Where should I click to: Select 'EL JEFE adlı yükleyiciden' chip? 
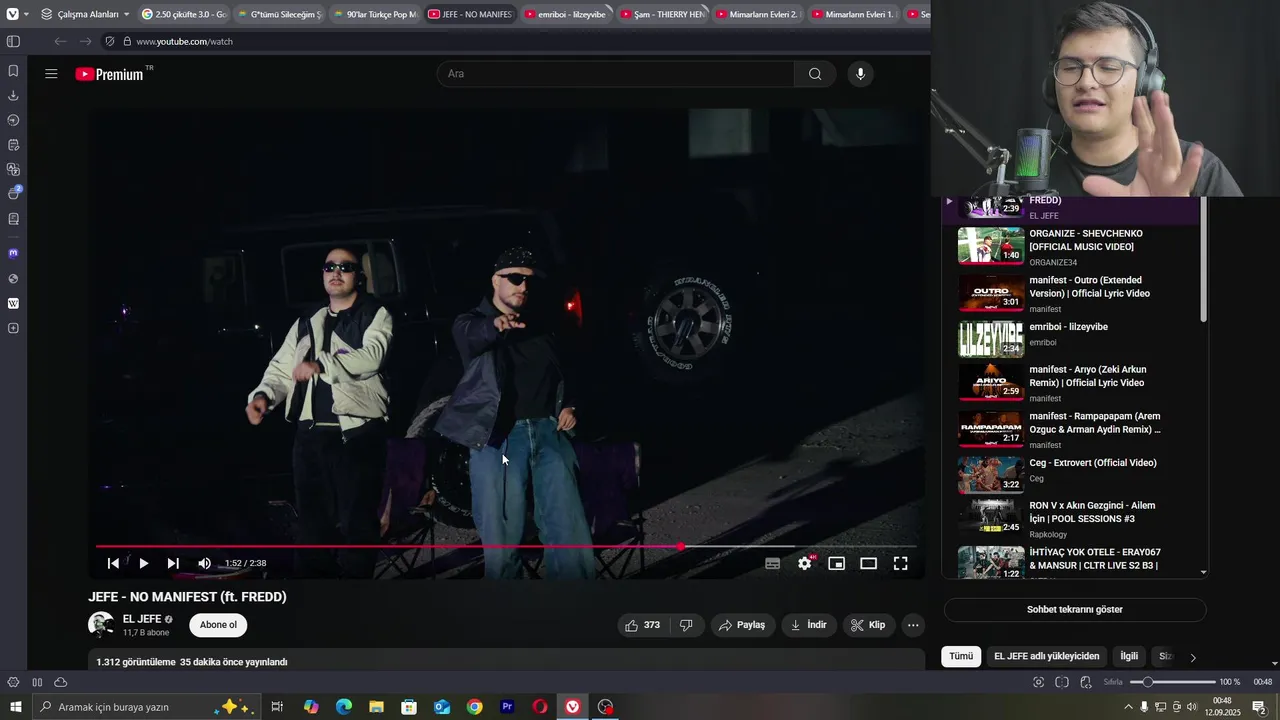click(1047, 656)
